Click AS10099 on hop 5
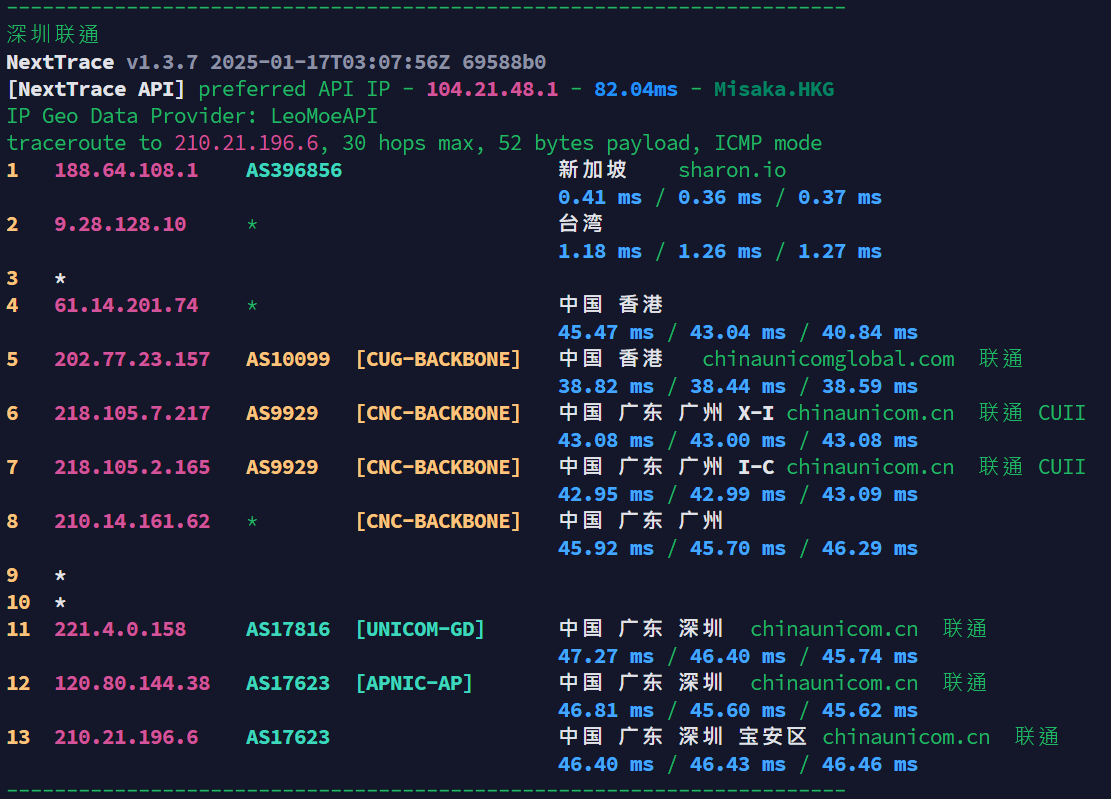1111x799 pixels. pyautogui.click(x=288, y=359)
